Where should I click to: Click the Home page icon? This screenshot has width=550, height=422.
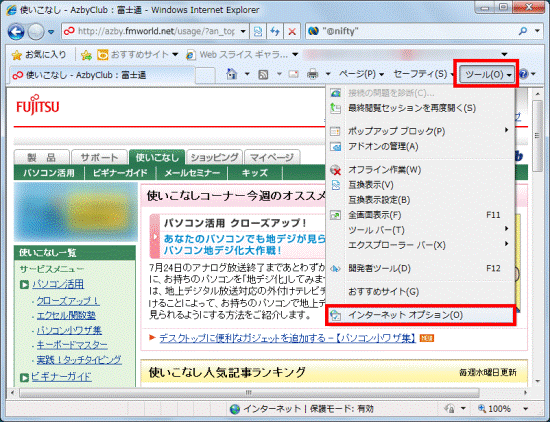point(232,74)
